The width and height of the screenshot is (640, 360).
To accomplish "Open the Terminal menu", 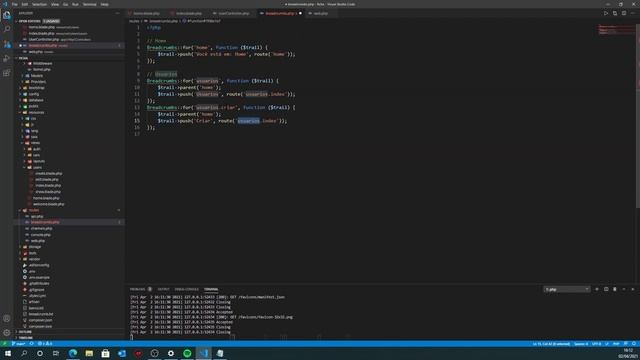I will (x=89, y=4).
